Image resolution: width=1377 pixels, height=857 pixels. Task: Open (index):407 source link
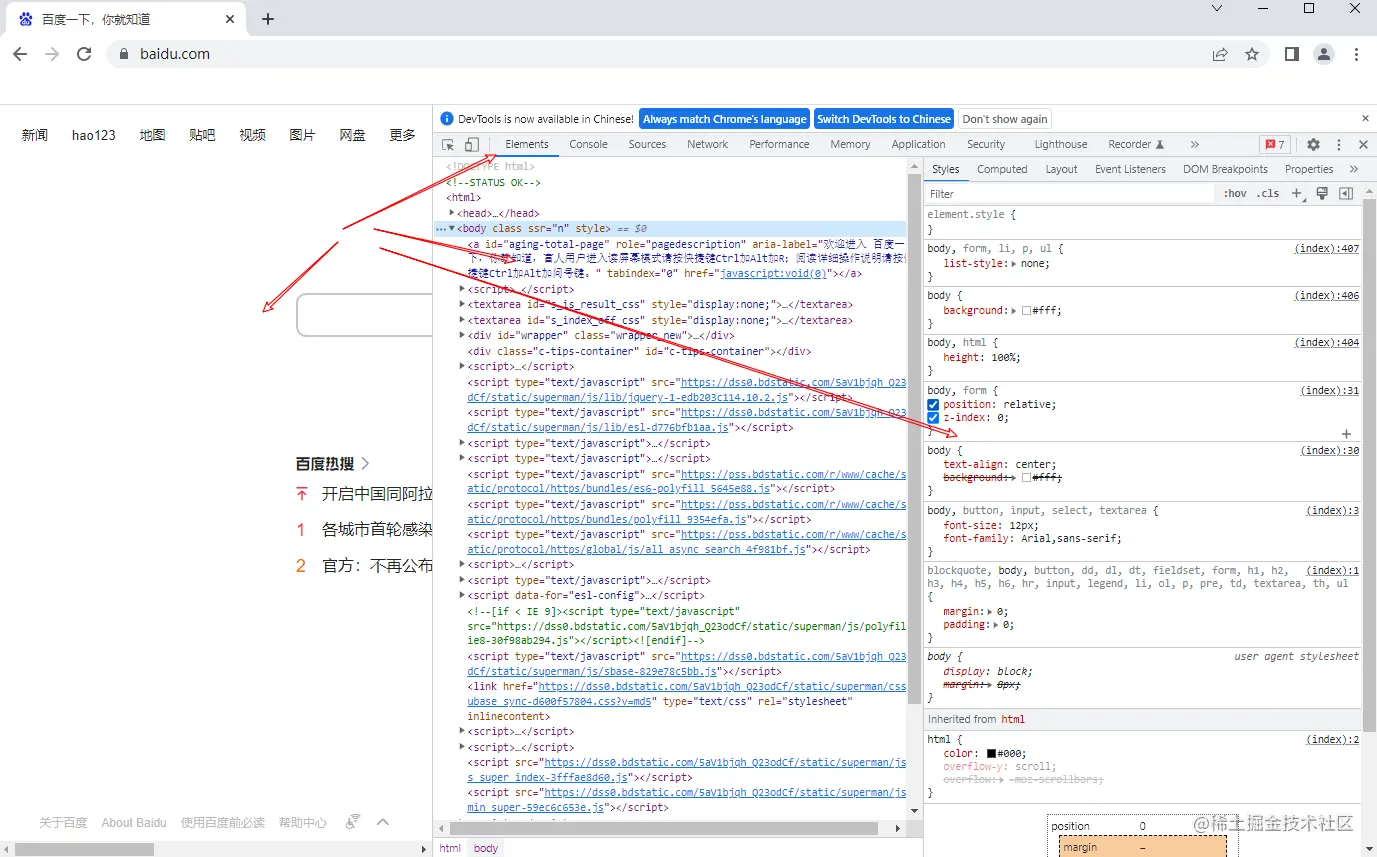(1327, 248)
